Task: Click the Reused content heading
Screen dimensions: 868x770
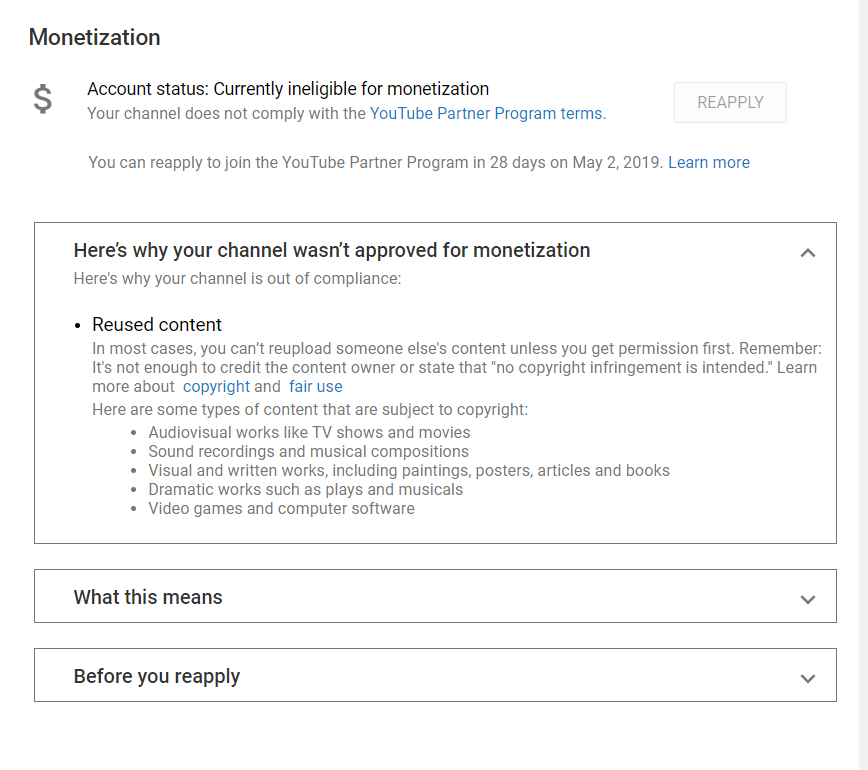Action: 157,324
